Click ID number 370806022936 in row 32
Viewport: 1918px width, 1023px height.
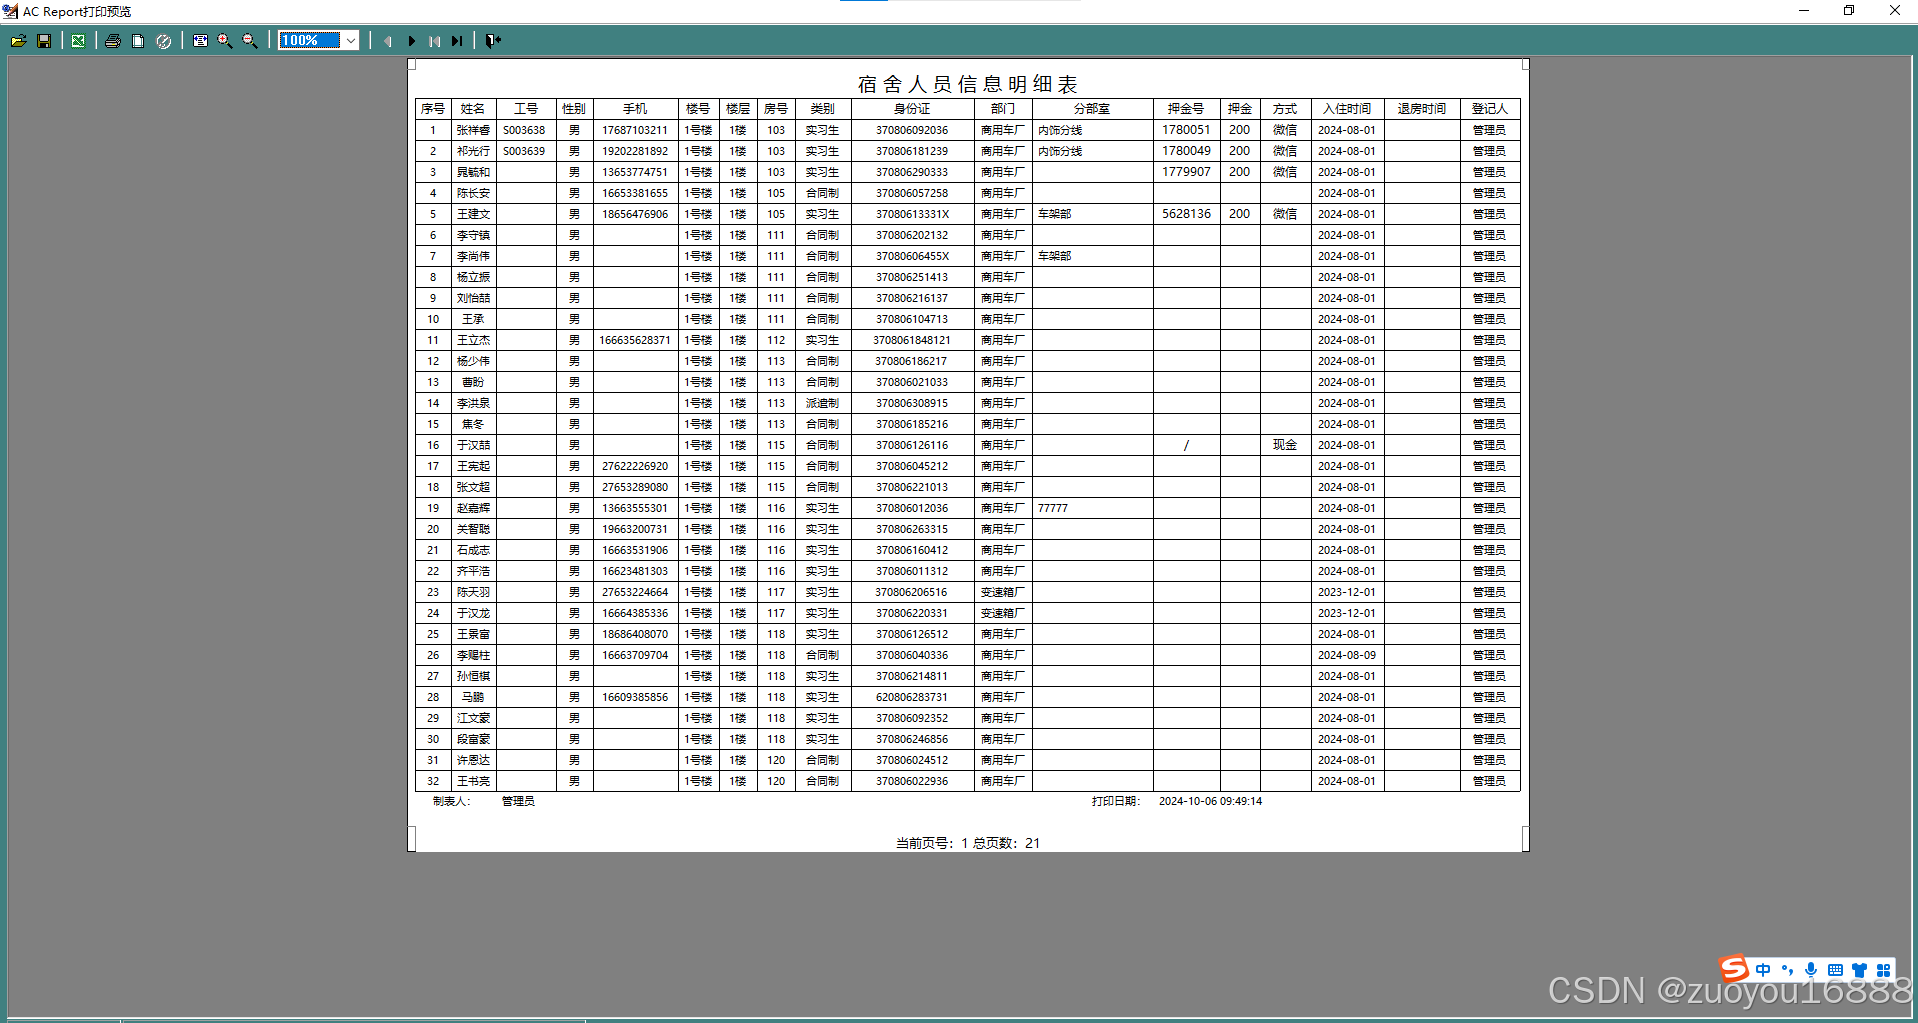(912, 781)
